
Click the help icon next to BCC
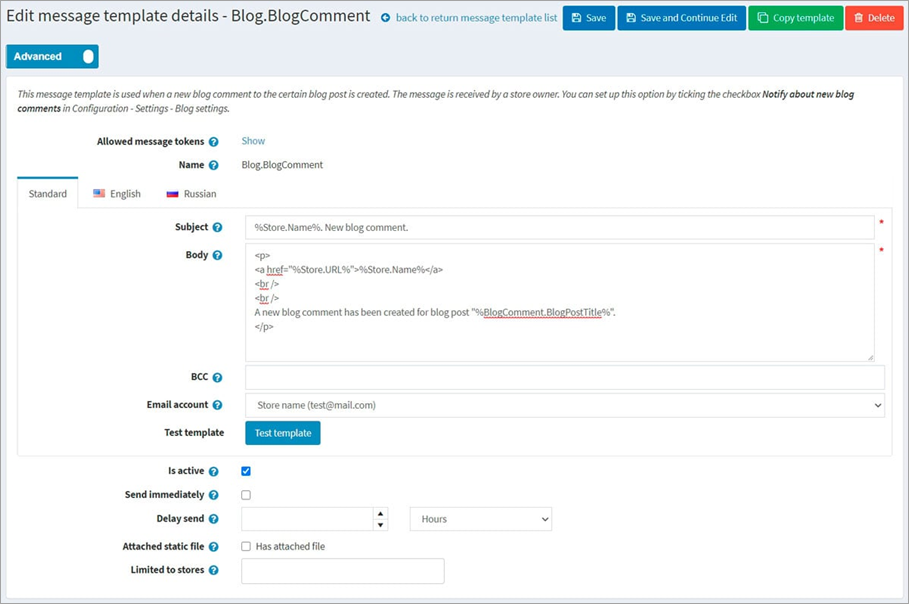[x=217, y=378]
